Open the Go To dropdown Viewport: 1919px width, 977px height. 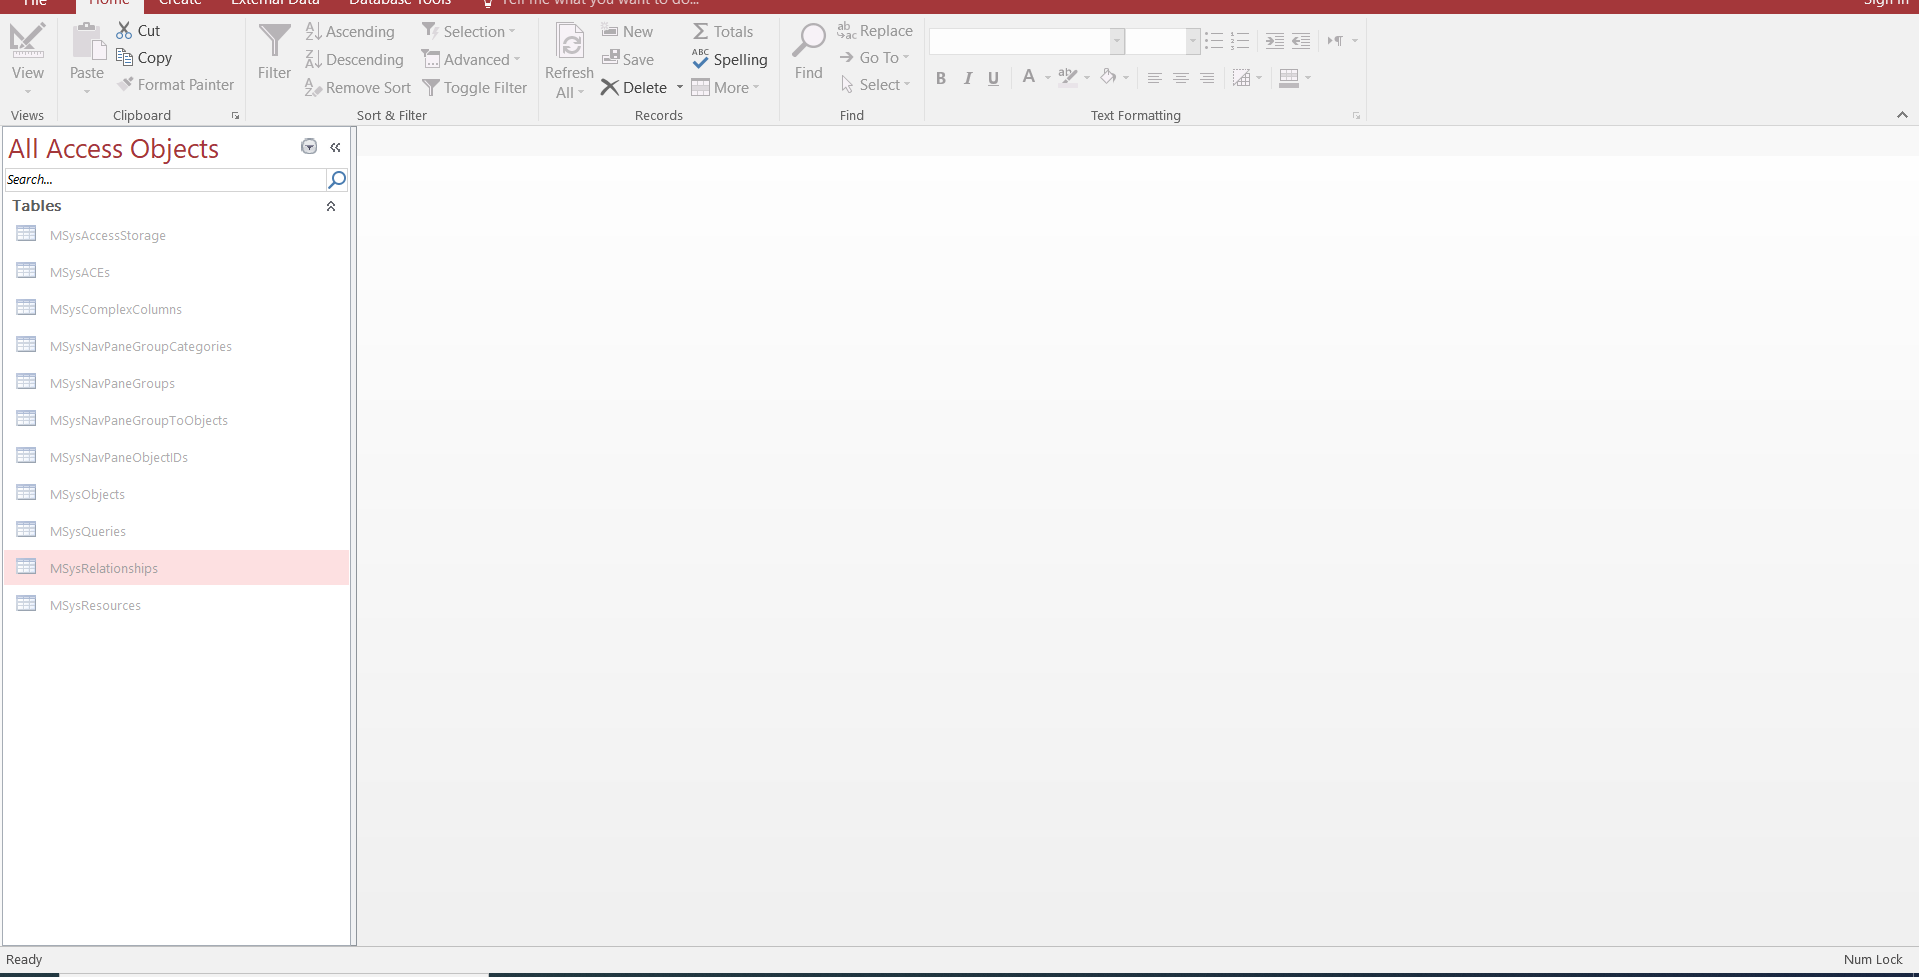point(875,58)
